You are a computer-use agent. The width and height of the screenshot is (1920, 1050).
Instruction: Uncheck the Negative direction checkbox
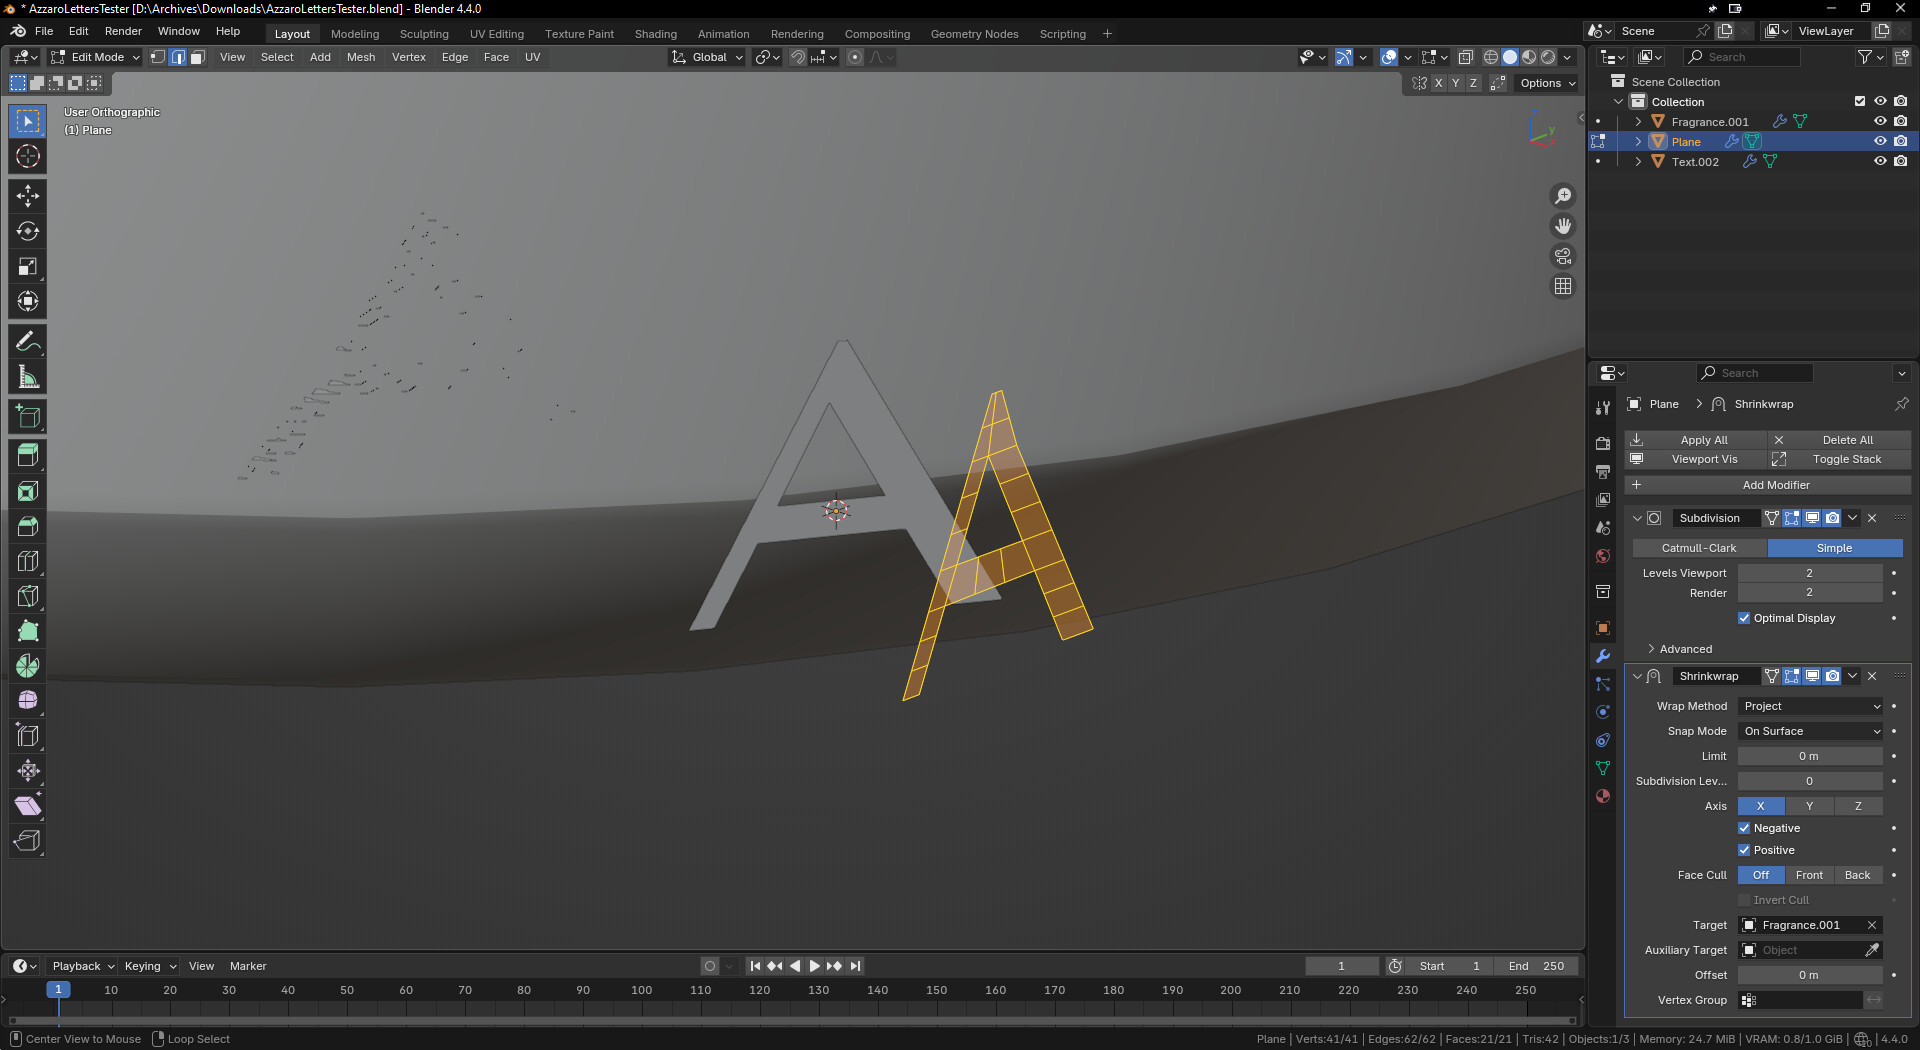[x=1744, y=828]
